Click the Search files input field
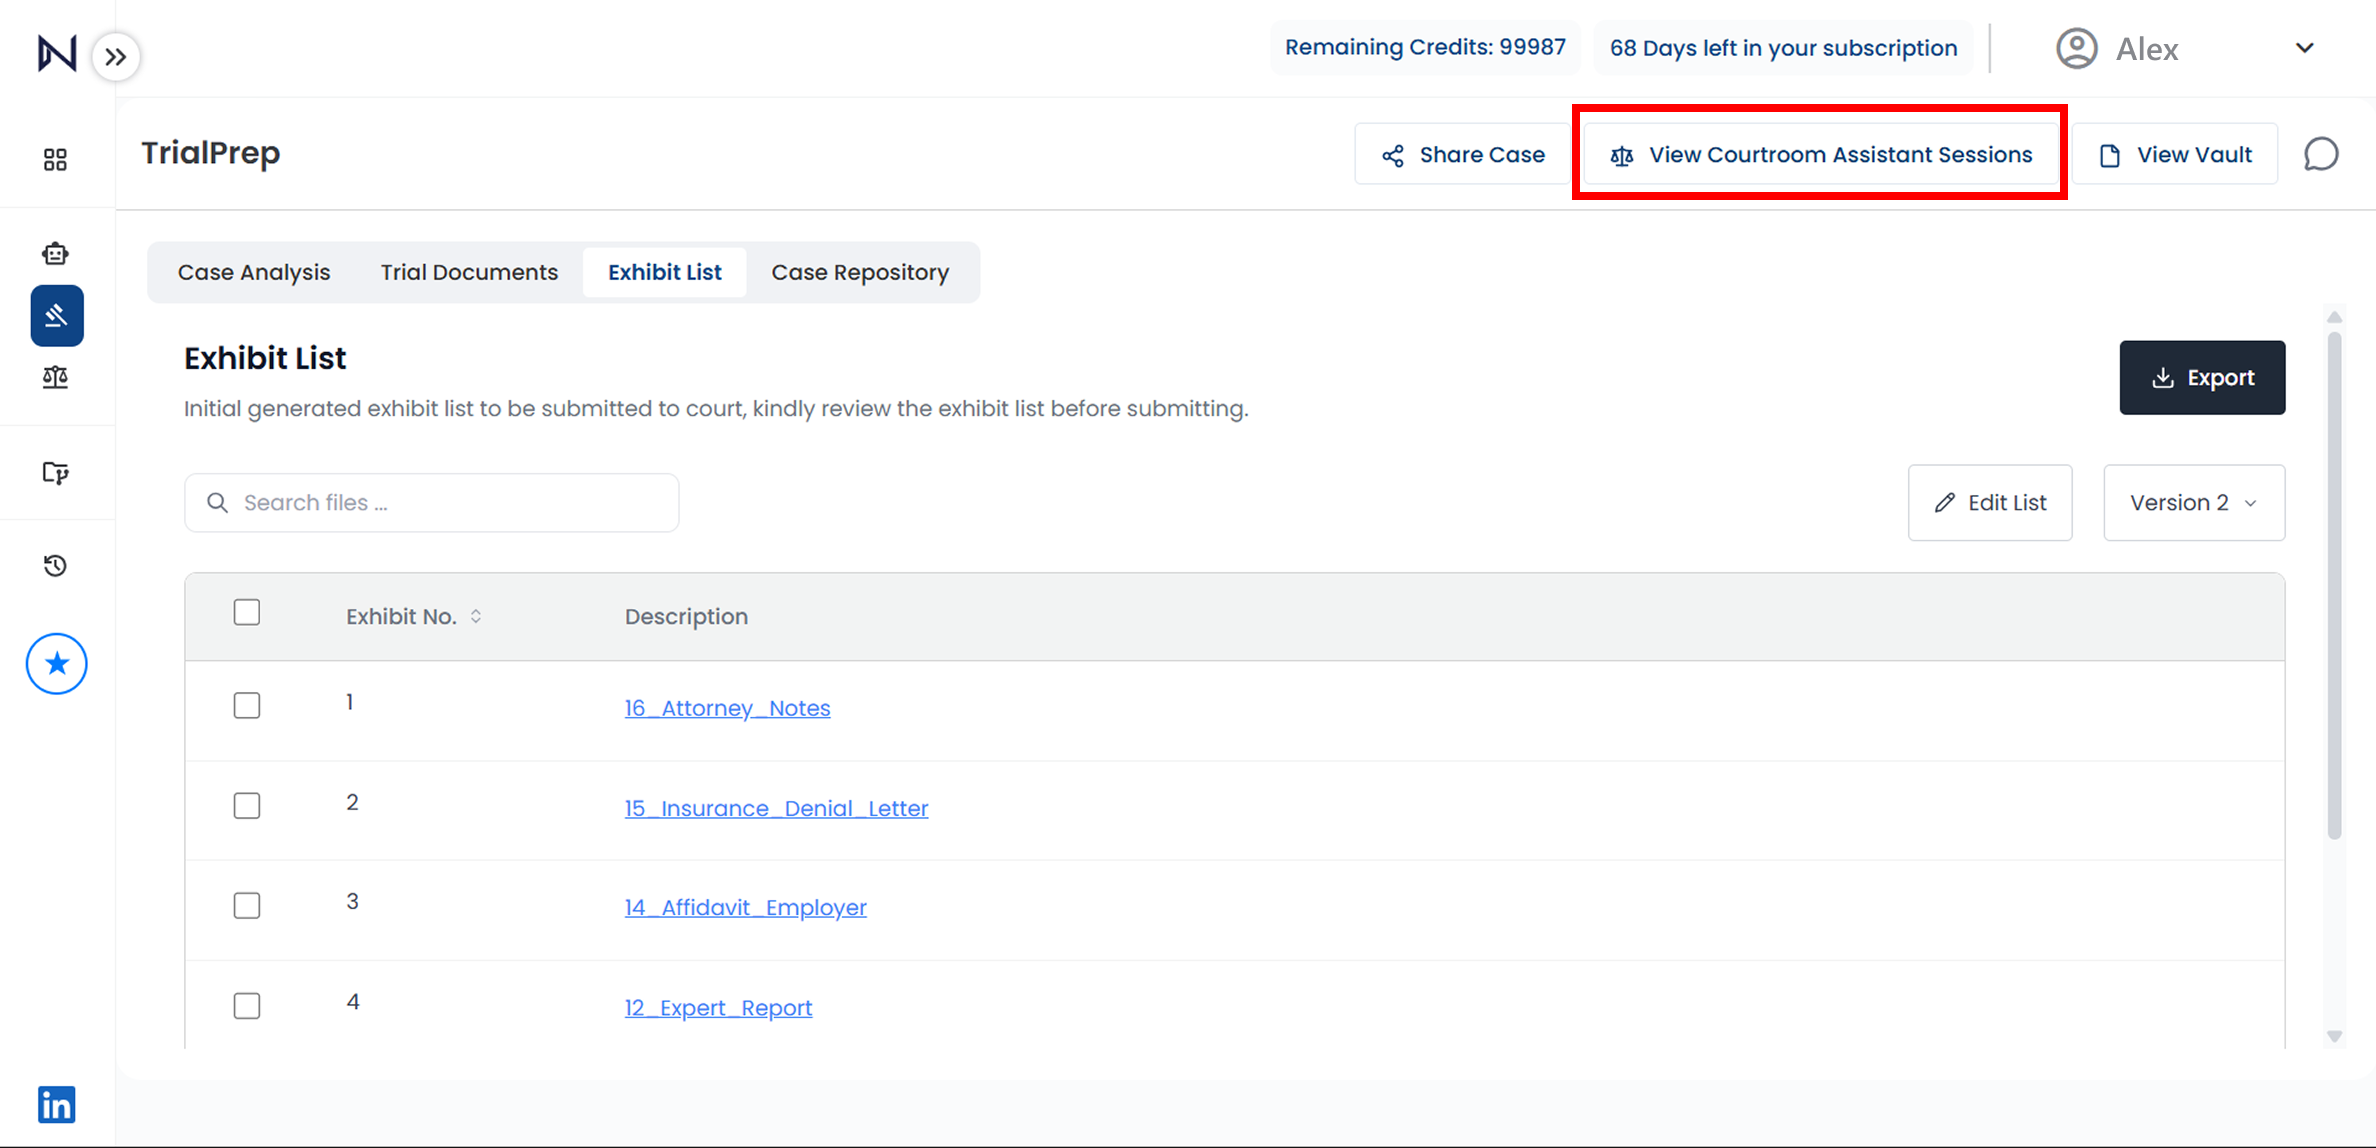The height and width of the screenshot is (1148, 2376). (432, 502)
